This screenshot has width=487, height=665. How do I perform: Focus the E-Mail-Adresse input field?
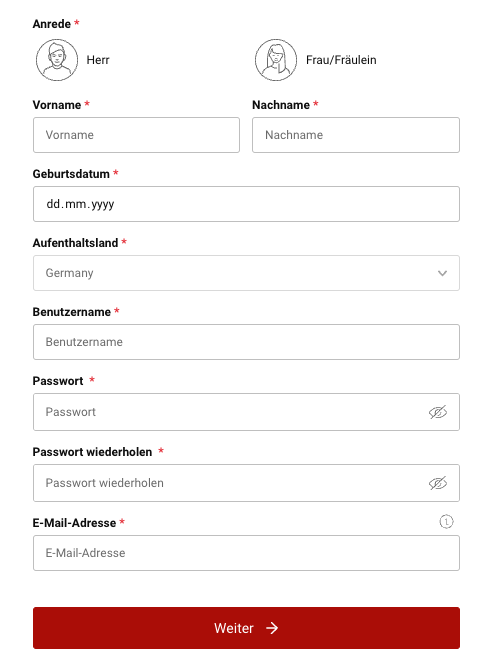coord(246,553)
